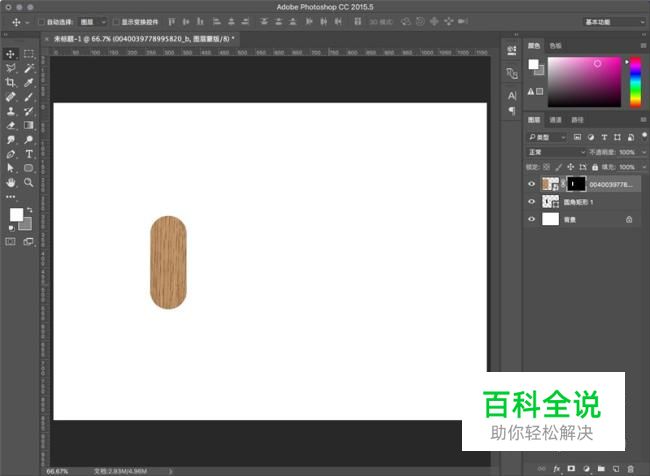Image resolution: width=650 pixels, height=476 pixels.
Task: Filter layers by adjustment layers icon
Action: coord(591,137)
